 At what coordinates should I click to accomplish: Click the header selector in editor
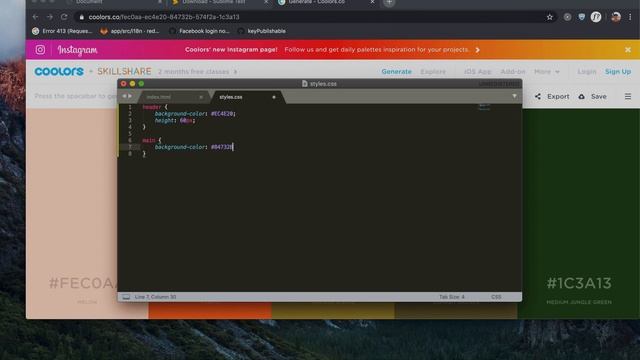click(x=151, y=107)
